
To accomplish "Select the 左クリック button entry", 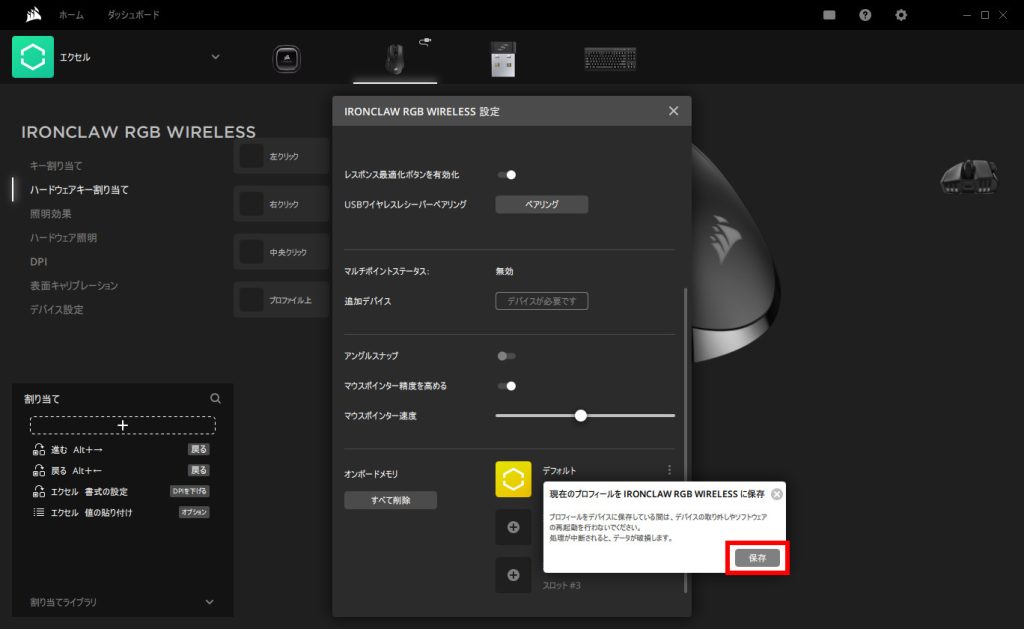I will pyautogui.click(x=281, y=156).
